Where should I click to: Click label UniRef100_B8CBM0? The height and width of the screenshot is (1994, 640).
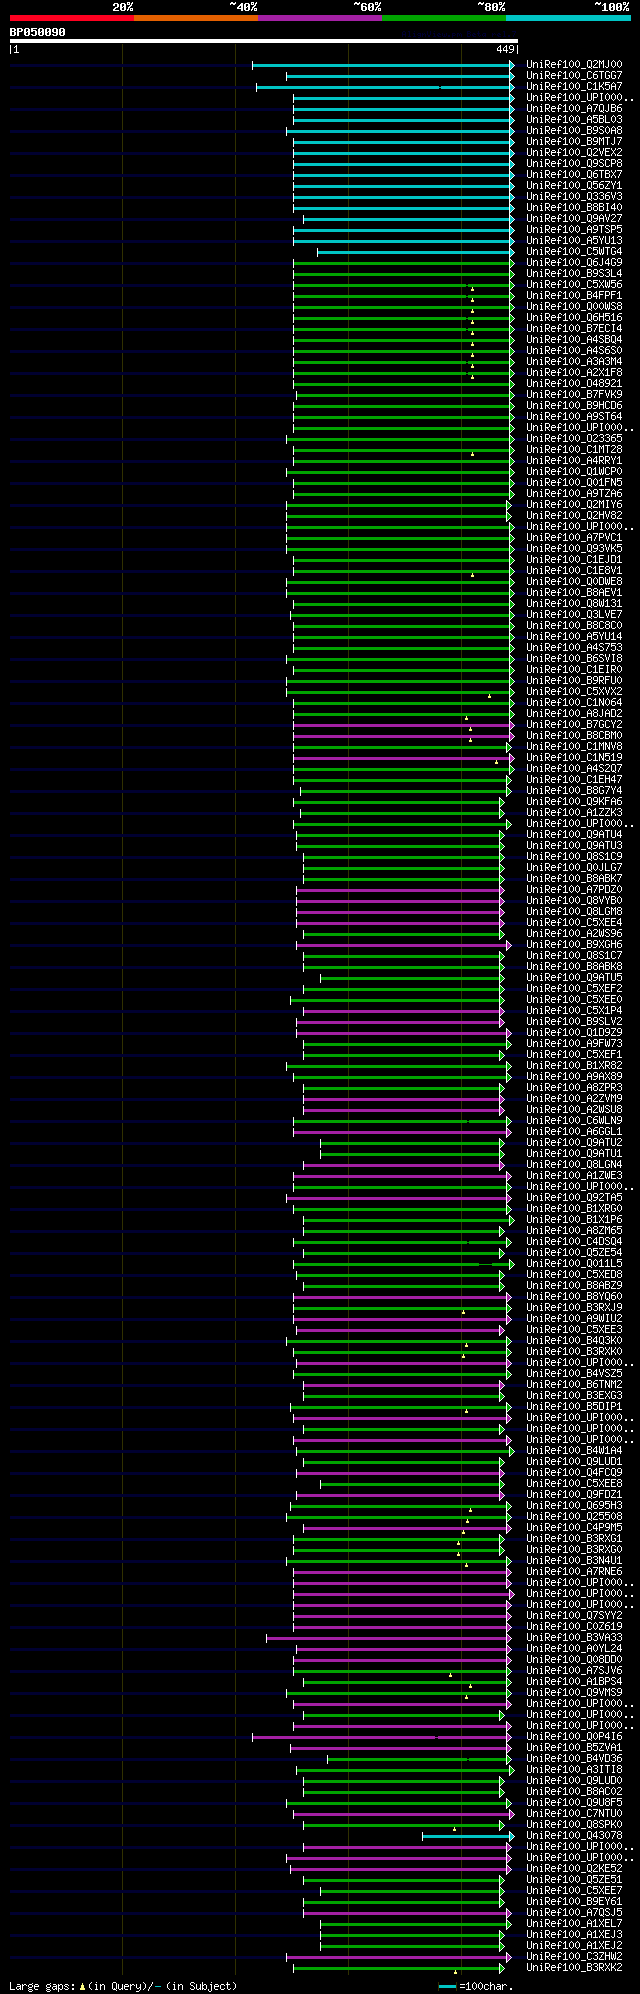point(574,735)
